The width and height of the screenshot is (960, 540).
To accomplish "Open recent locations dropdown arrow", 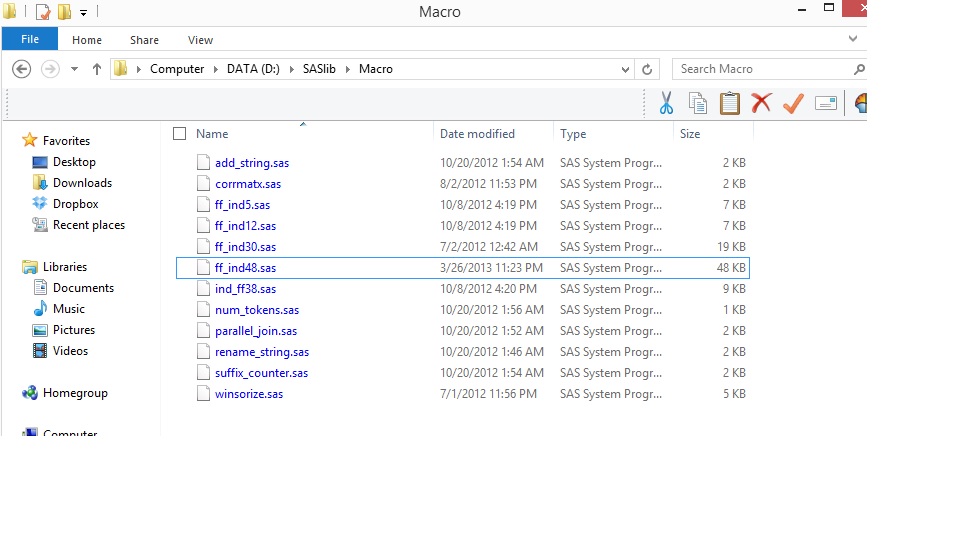I will [74, 69].
